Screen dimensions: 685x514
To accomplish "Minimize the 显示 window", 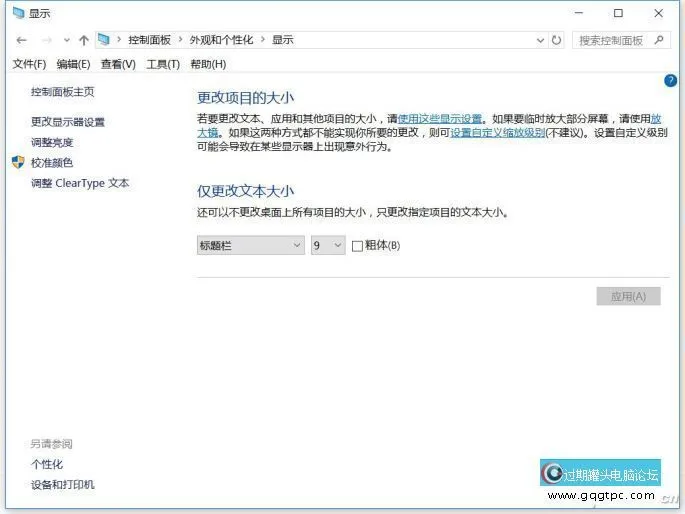I will [578, 13].
